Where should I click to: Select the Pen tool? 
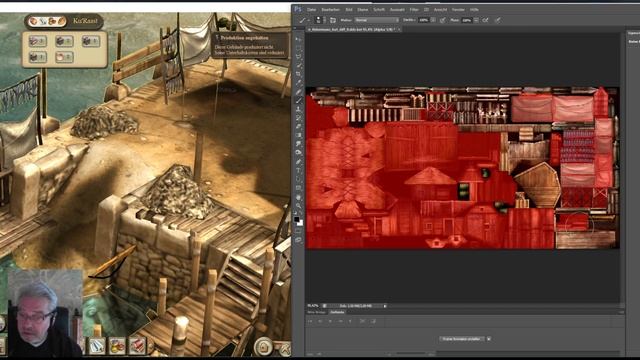coord(298,162)
